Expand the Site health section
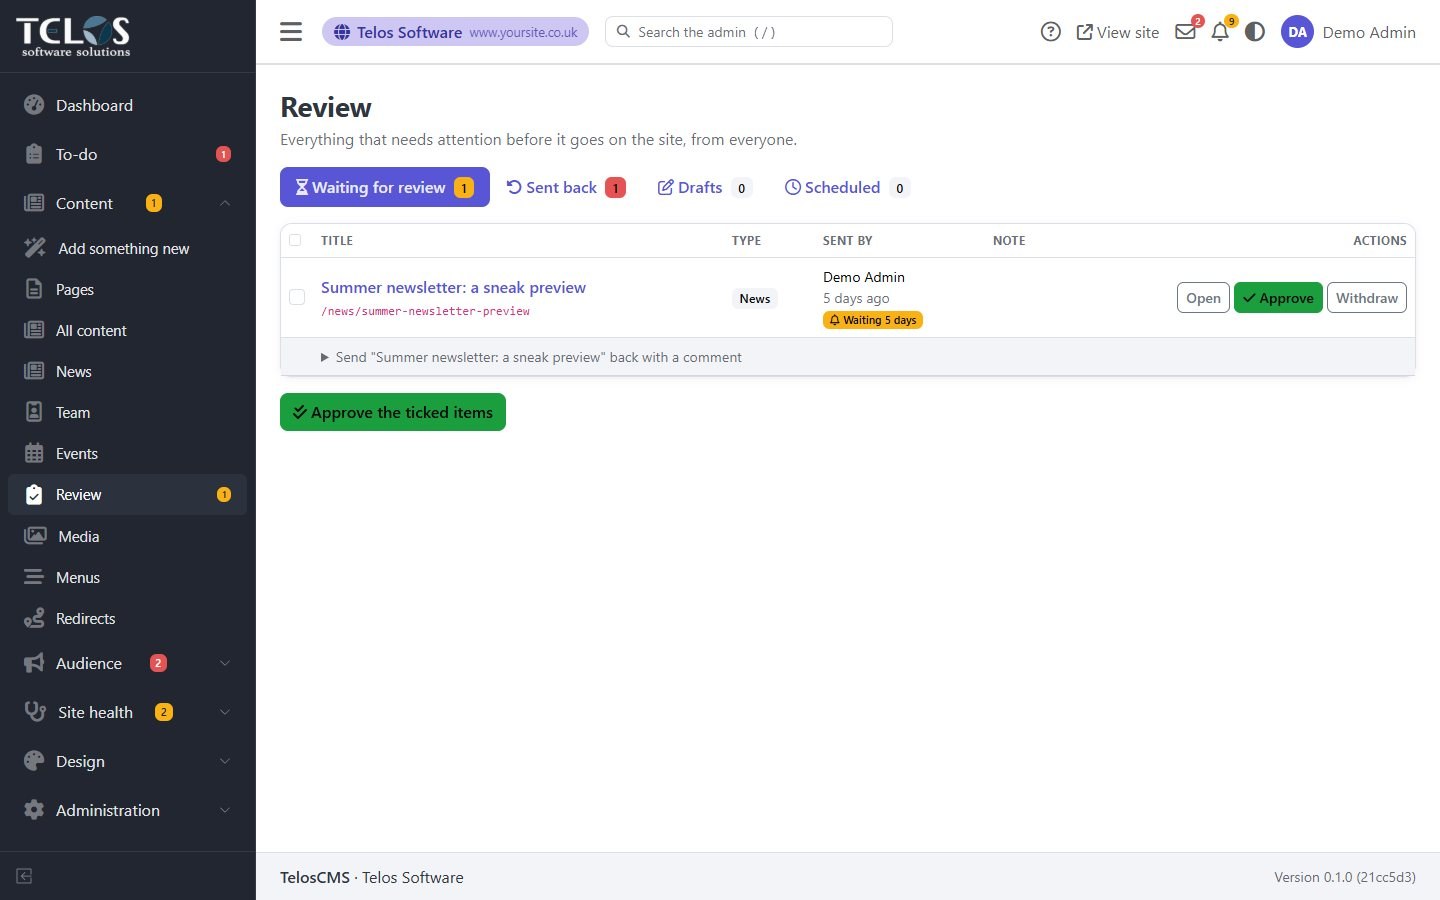Viewport: 1440px width, 900px height. pyautogui.click(x=127, y=712)
